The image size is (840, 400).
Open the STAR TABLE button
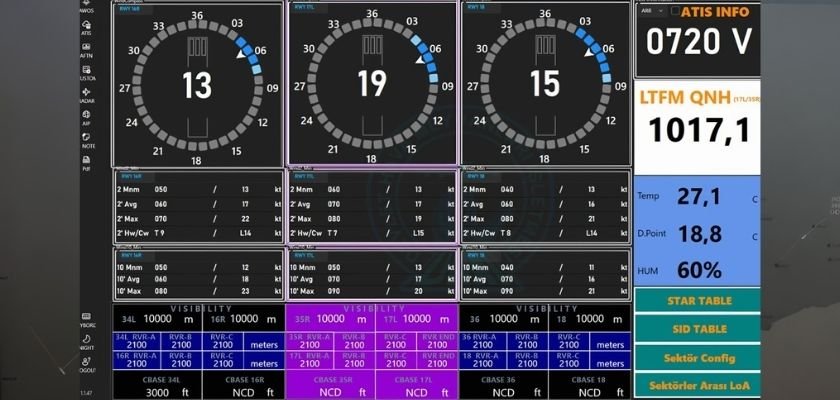click(x=696, y=300)
